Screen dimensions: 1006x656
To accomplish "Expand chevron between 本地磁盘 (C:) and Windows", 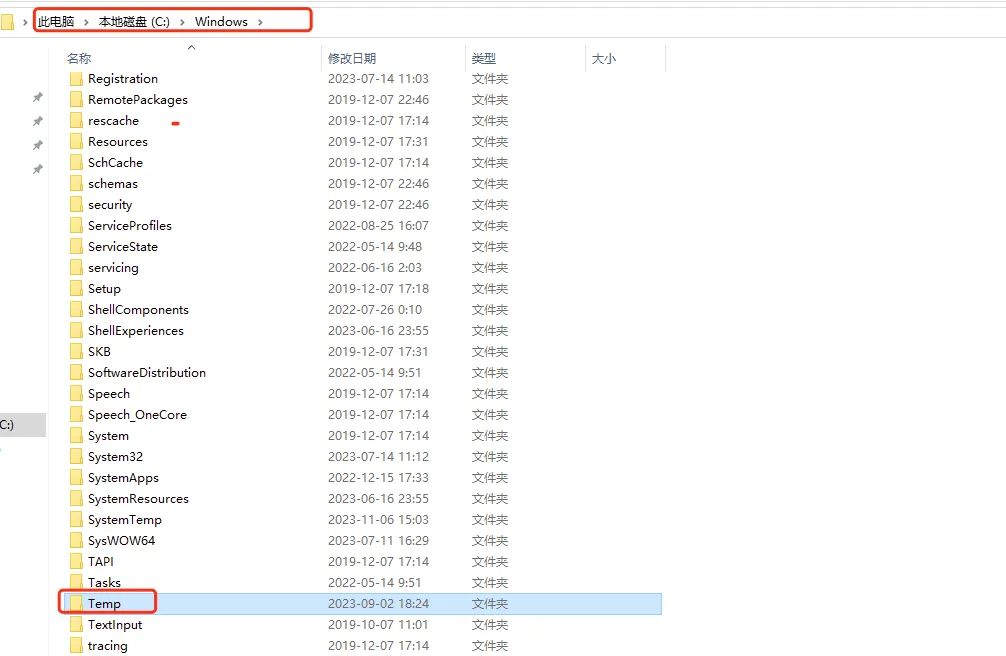I will (184, 21).
